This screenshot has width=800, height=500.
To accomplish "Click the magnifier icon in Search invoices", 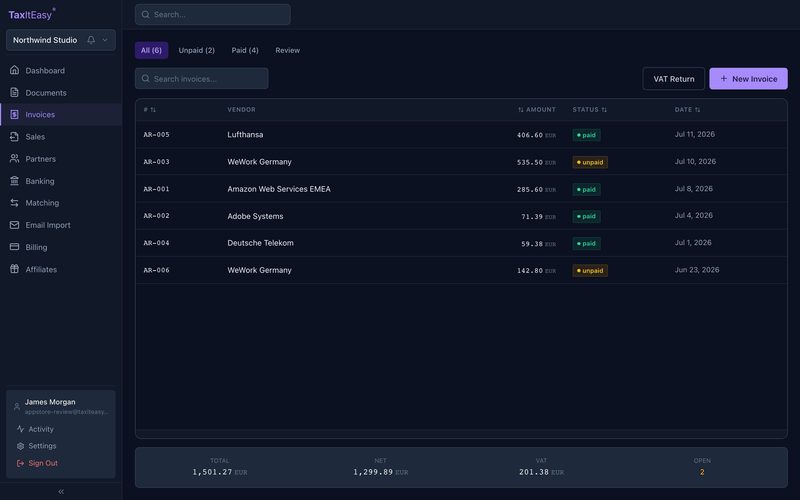I will click(145, 79).
